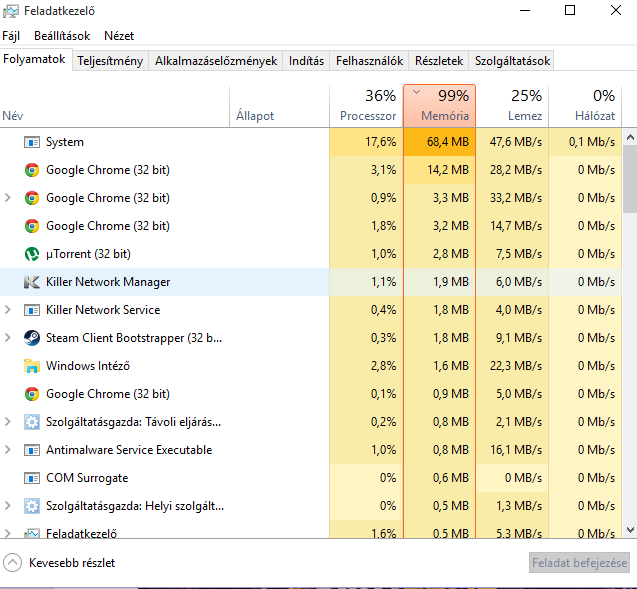Expand the Antimalware Service Executable group
The image size is (637, 589).
click(x=9, y=450)
